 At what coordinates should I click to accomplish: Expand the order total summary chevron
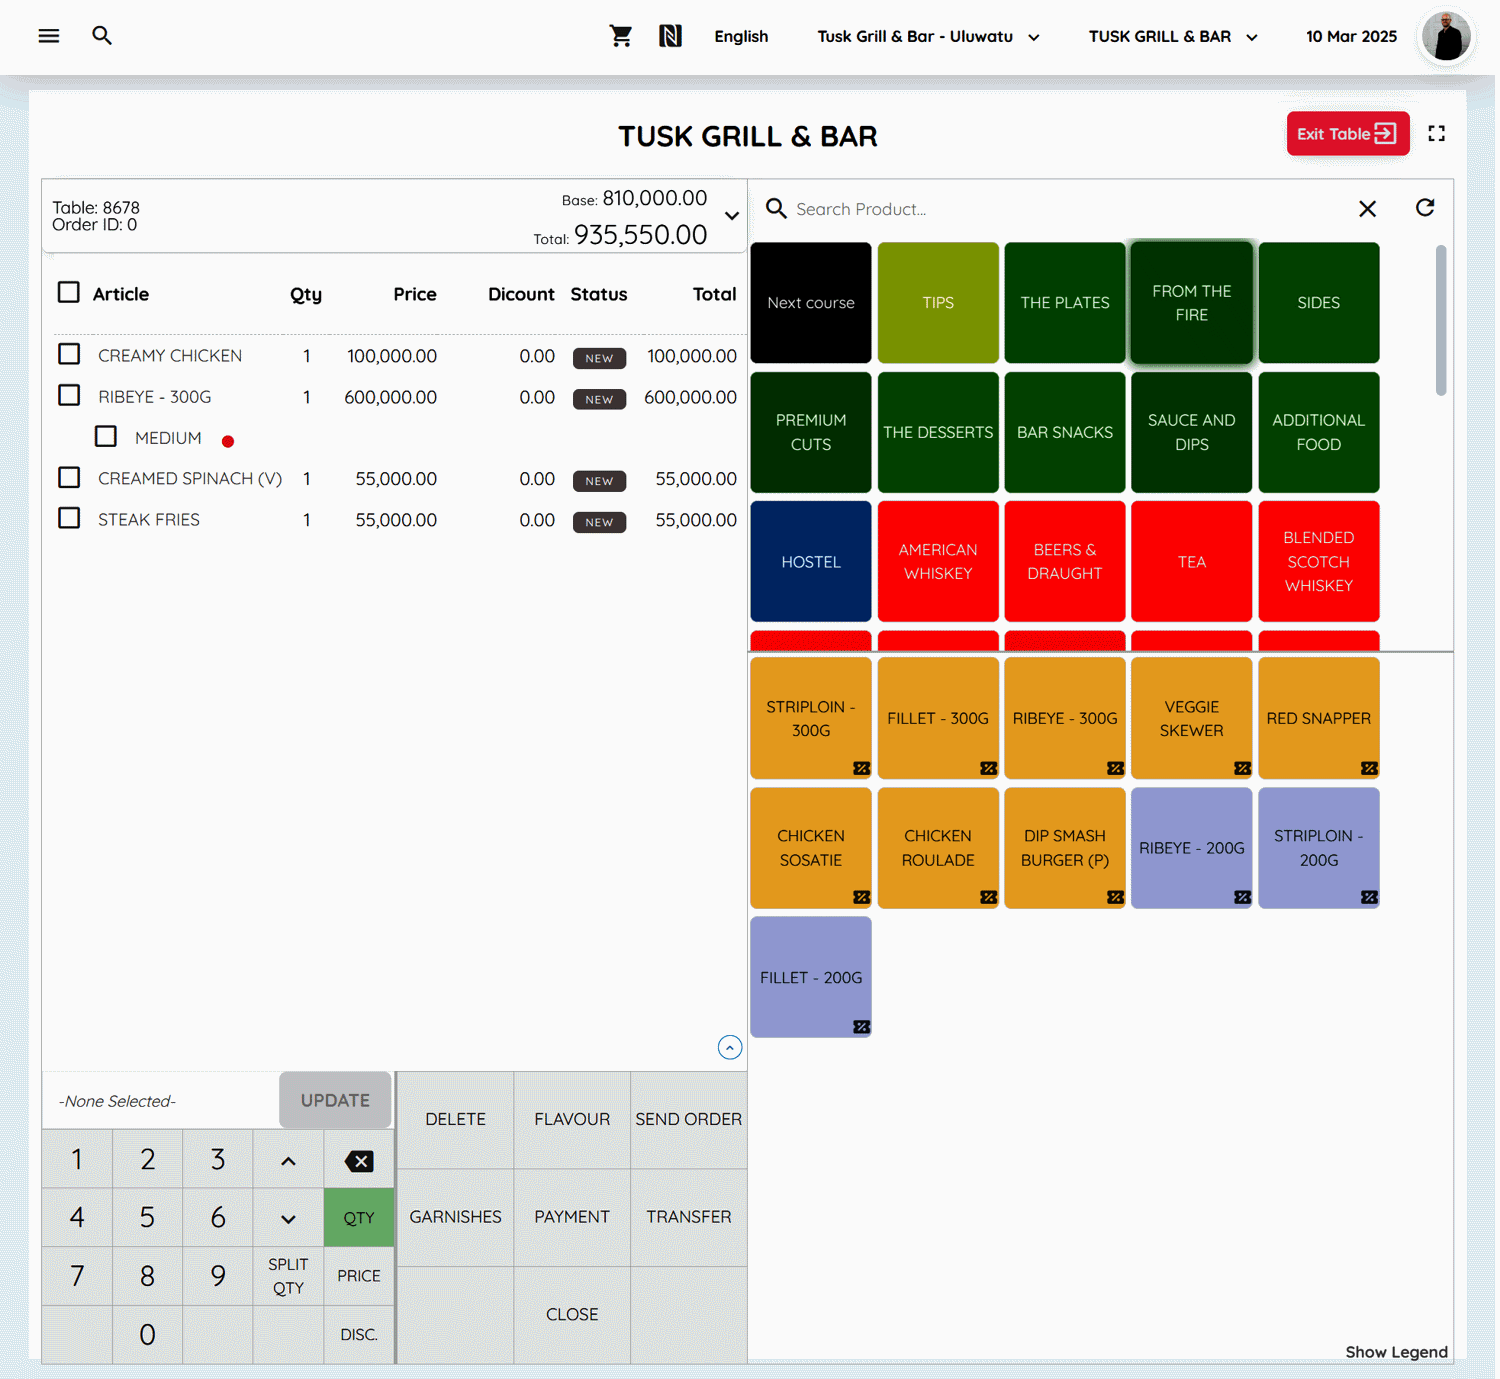[731, 215]
